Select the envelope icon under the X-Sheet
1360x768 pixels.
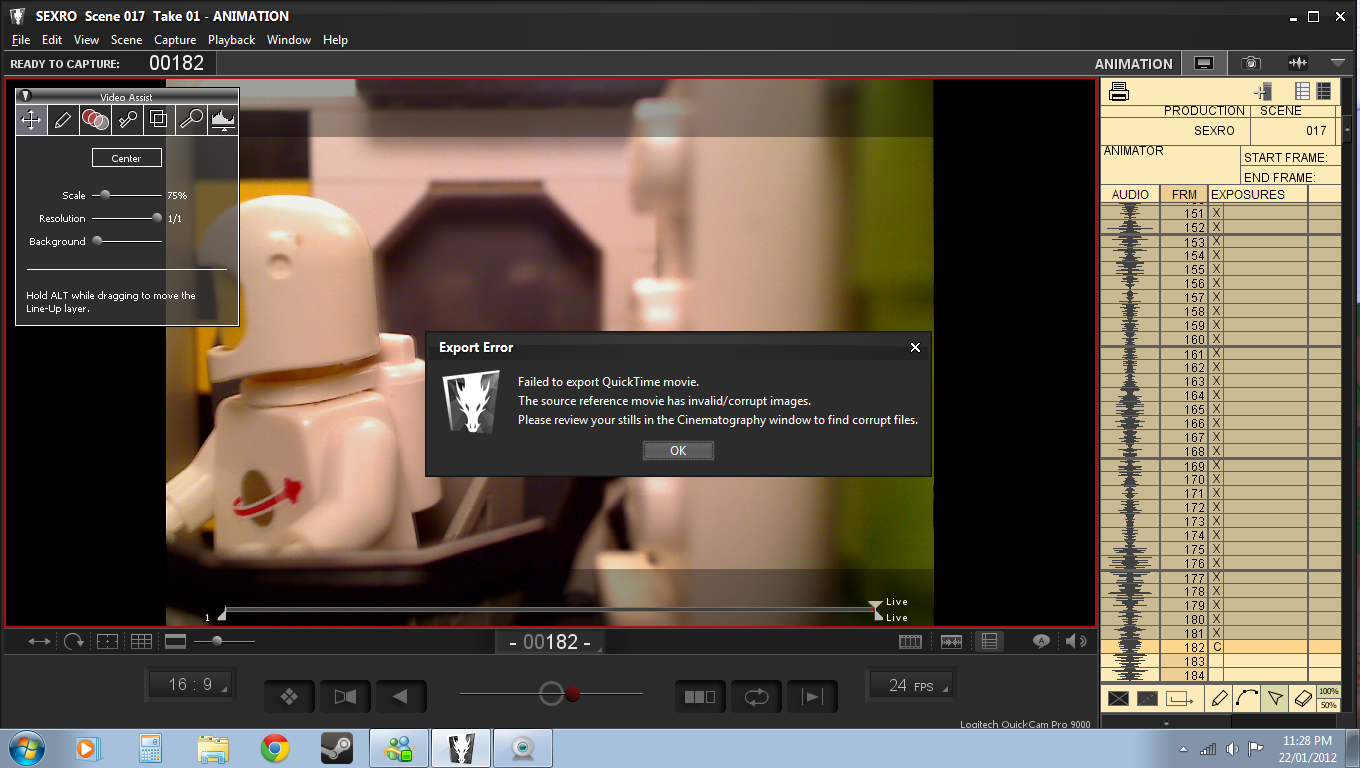pyautogui.click(x=1118, y=698)
